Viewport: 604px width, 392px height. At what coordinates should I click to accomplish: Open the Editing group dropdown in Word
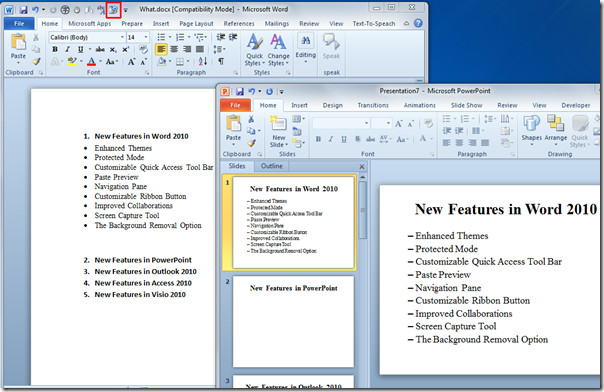pyautogui.click(x=305, y=49)
